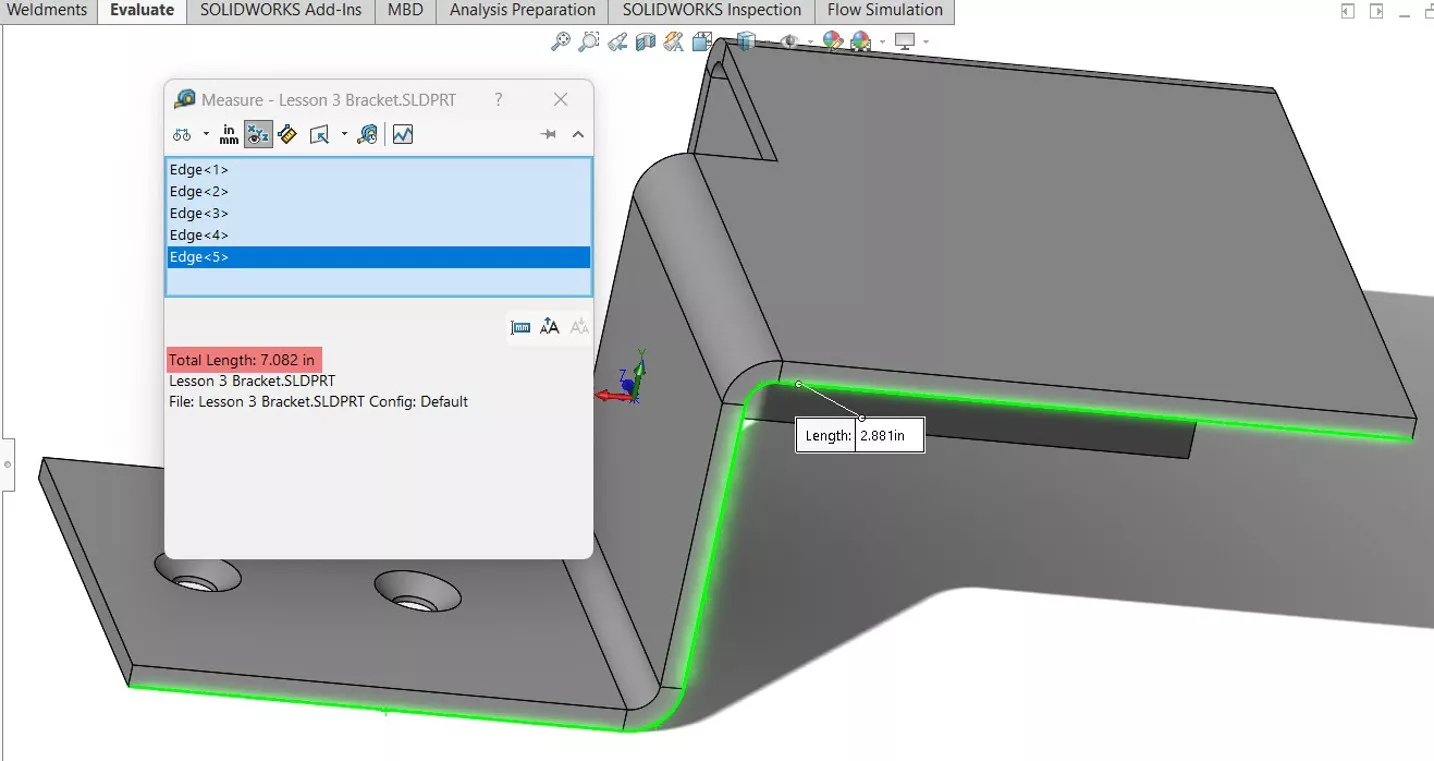Click the ruler icon beside the font size icons

520,327
